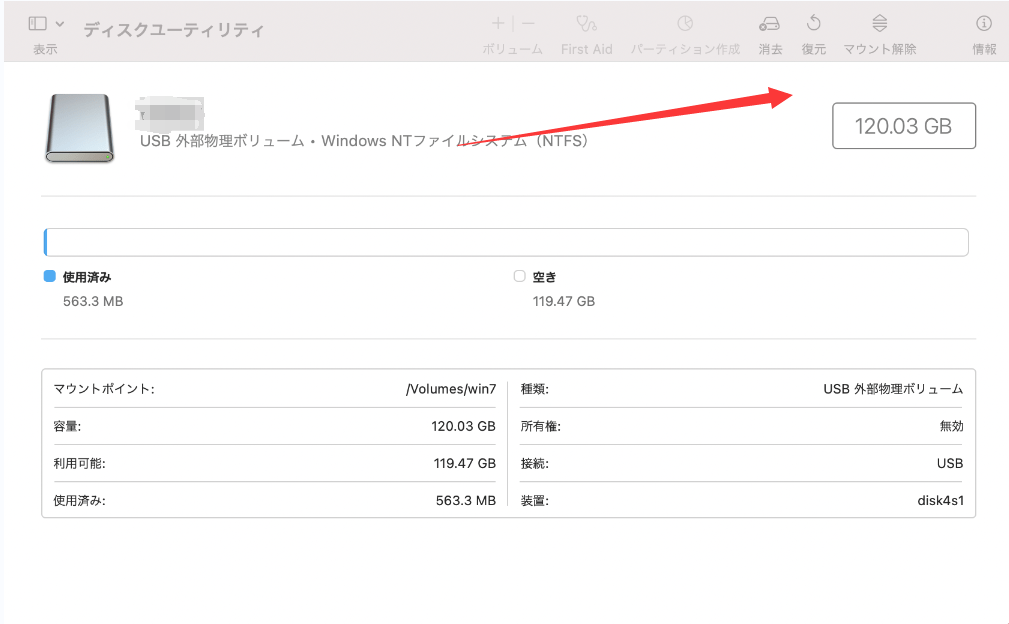
Task: Click the /Volumes/win7 mount point value
Action: [x=452, y=389]
